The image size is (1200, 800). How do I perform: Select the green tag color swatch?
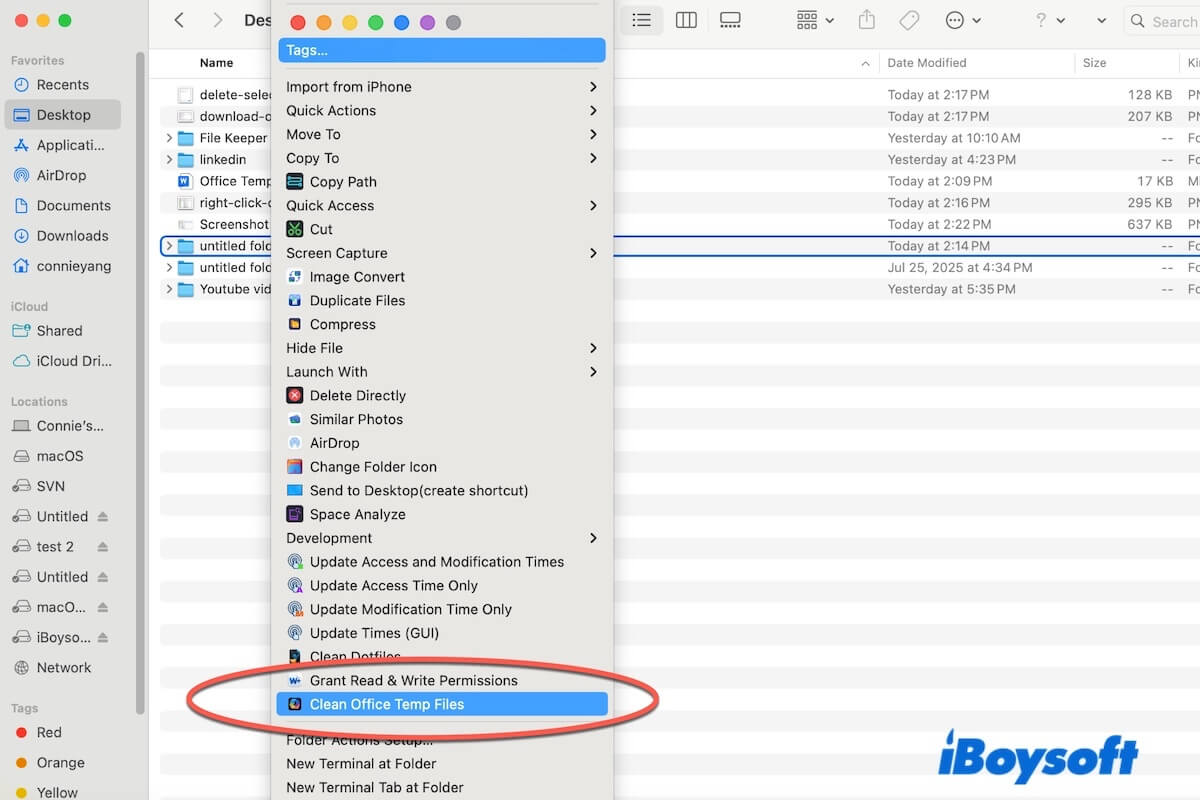coord(376,20)
